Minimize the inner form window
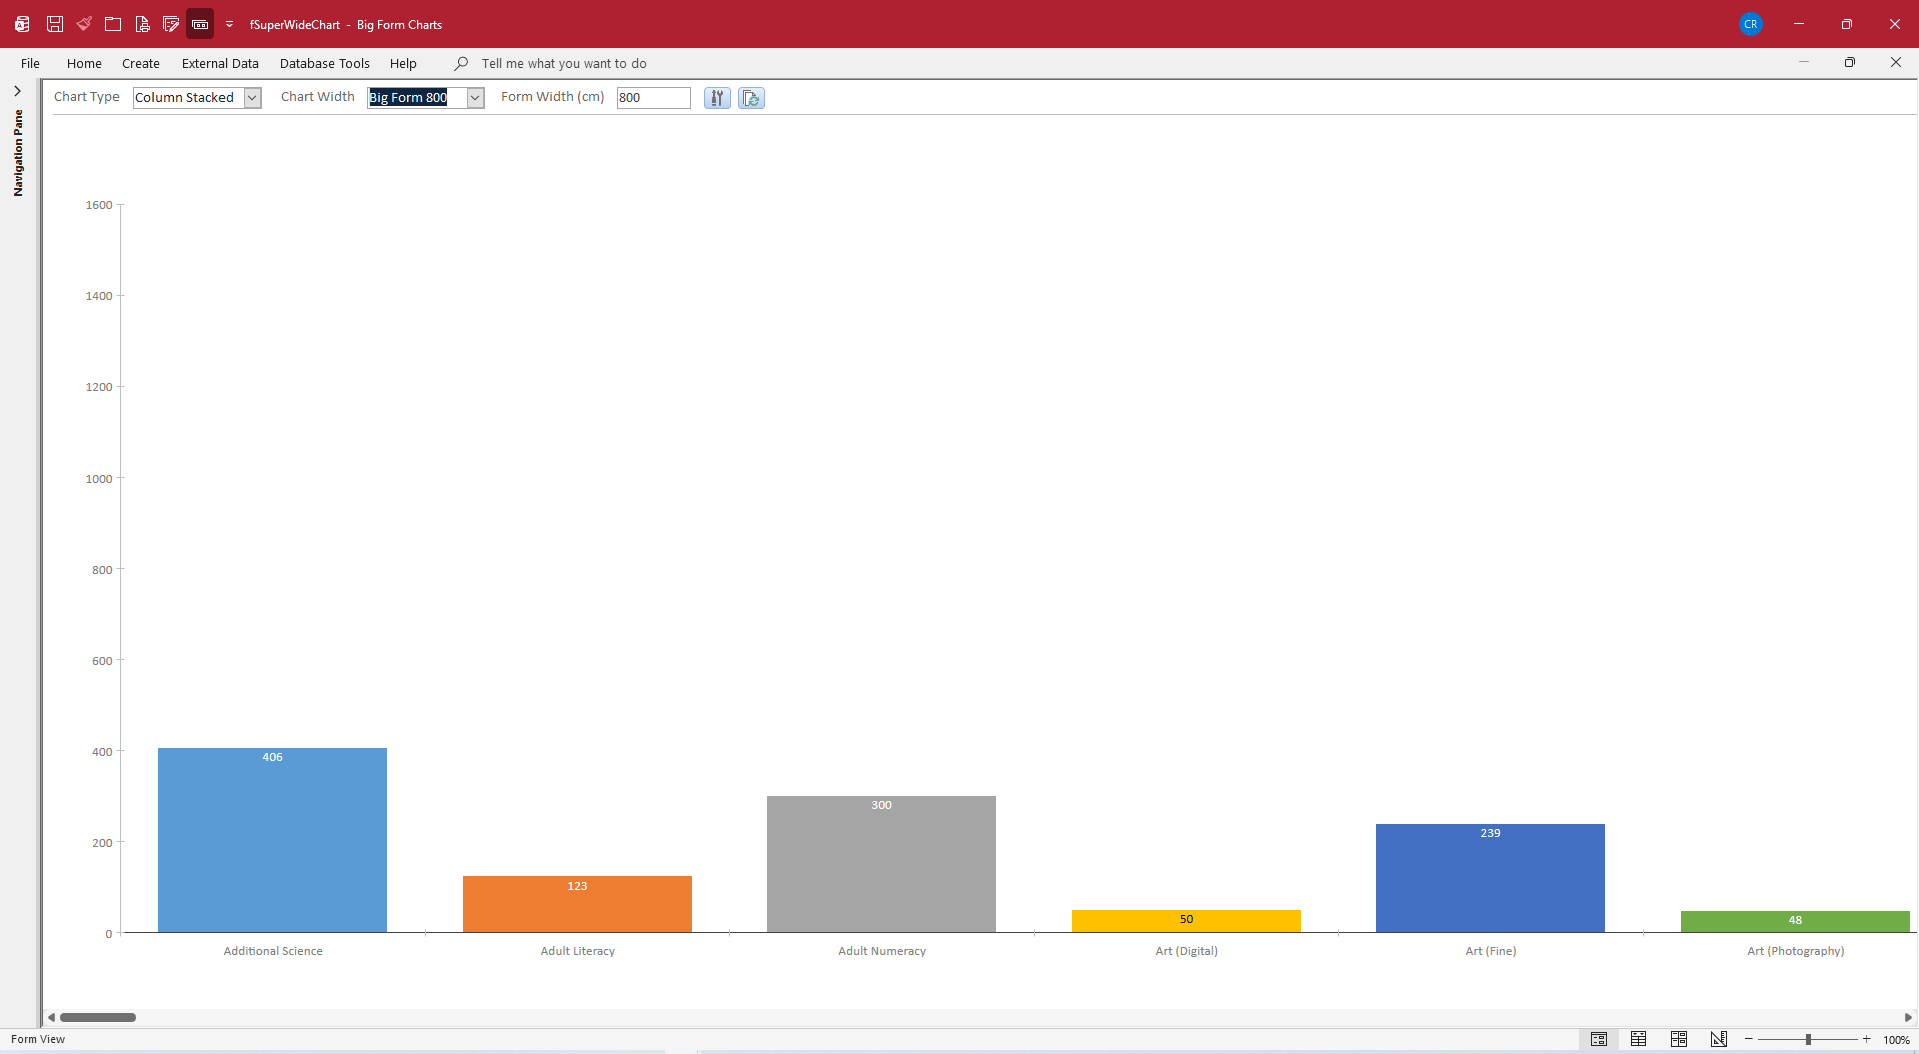Screen dimensions: 1919x1054 tap(1804, 62)
